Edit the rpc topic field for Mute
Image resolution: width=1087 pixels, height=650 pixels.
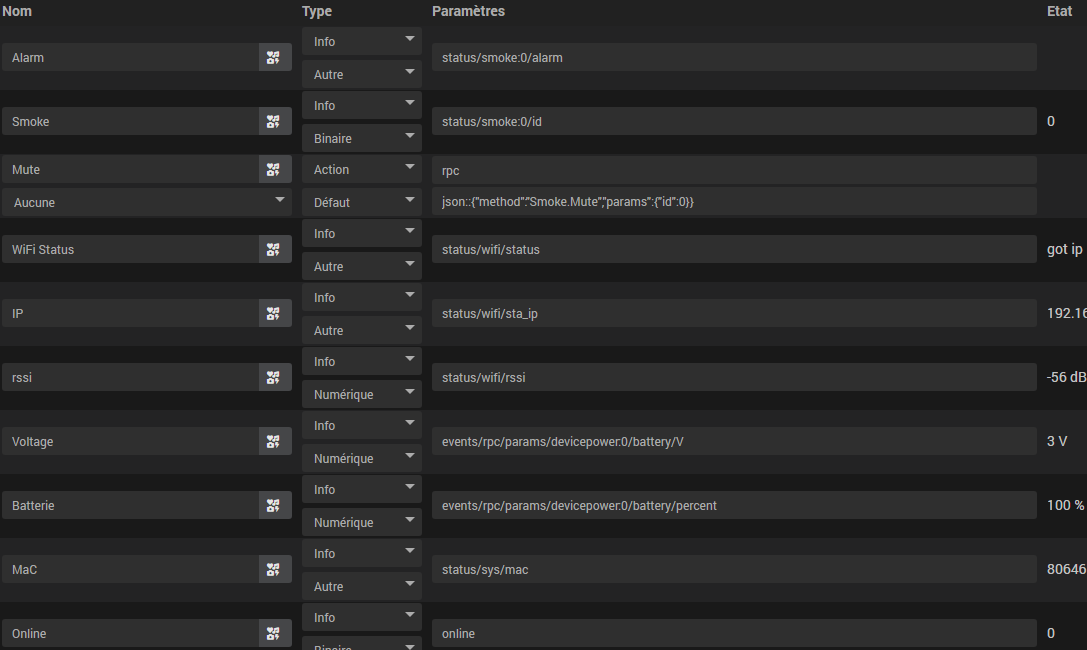coord(734,170)
